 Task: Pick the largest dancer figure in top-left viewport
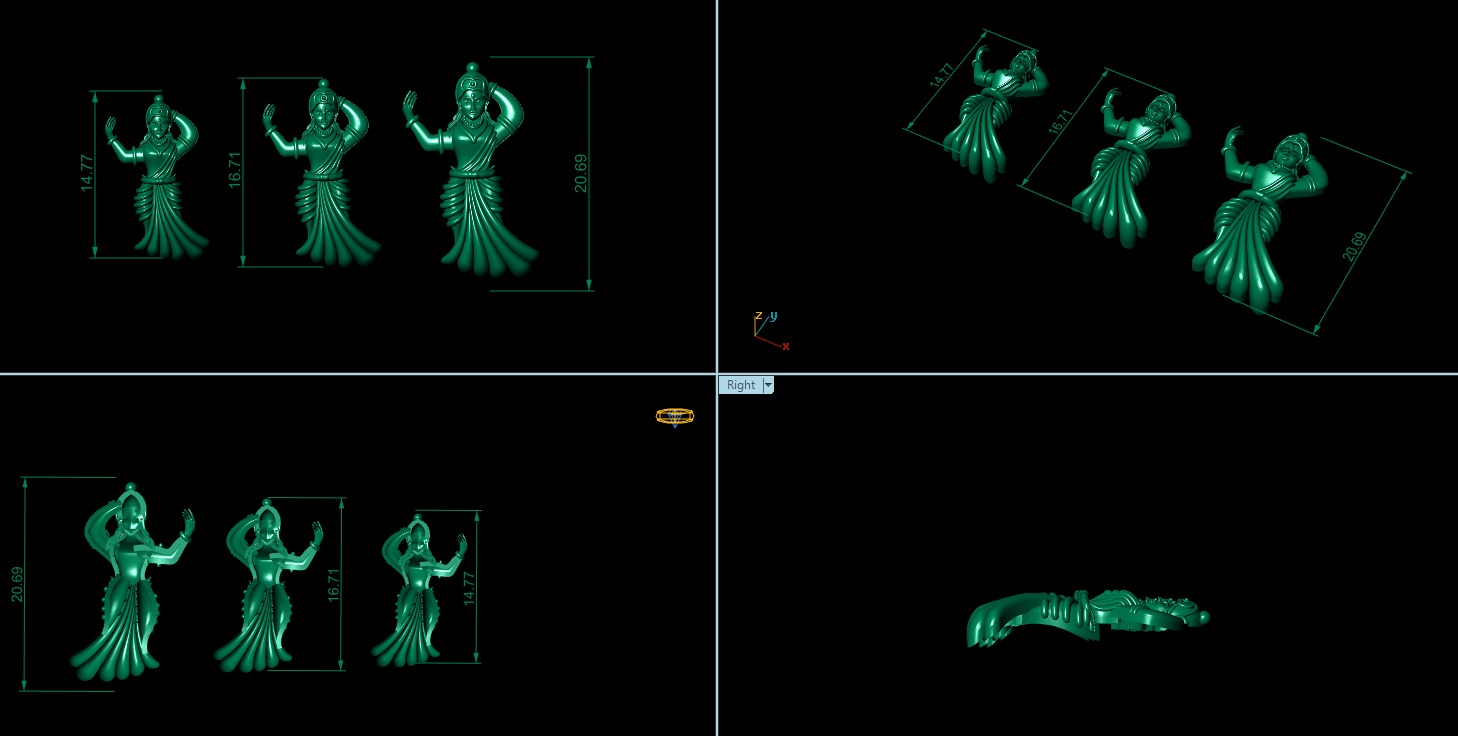471,170
